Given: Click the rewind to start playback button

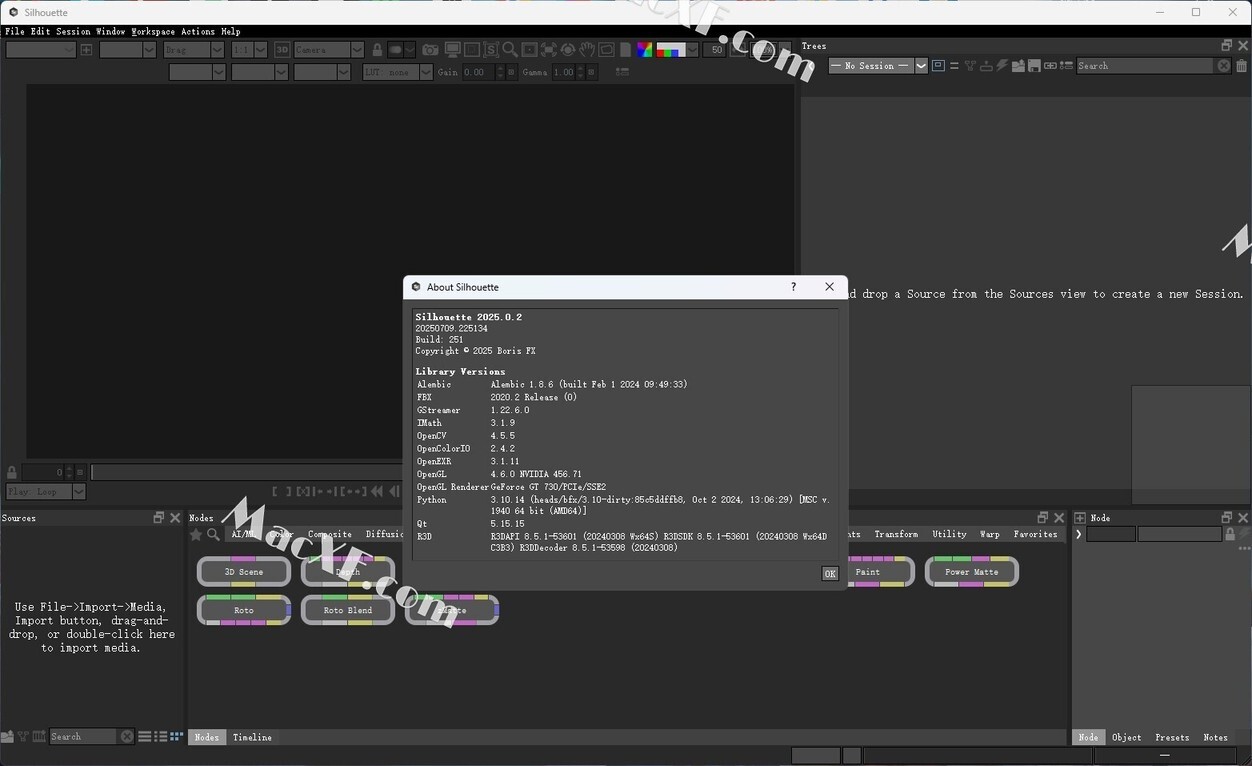Looking at the screenshot, I should coord(377,491).
